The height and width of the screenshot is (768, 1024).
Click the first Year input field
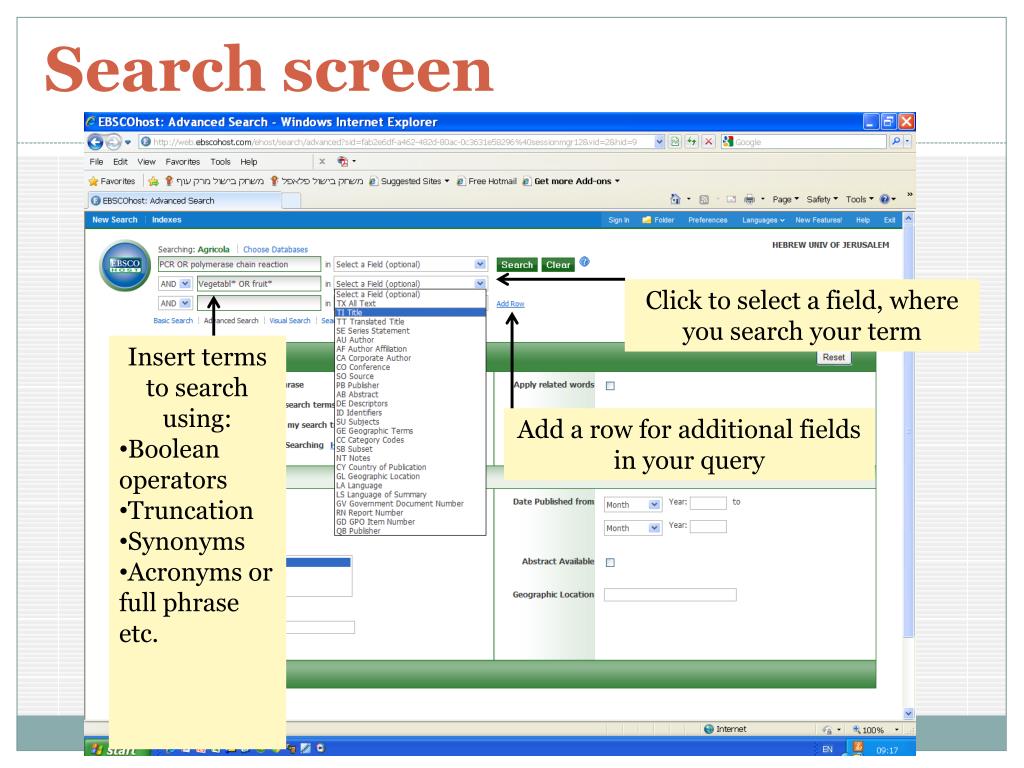click(708, 503)
